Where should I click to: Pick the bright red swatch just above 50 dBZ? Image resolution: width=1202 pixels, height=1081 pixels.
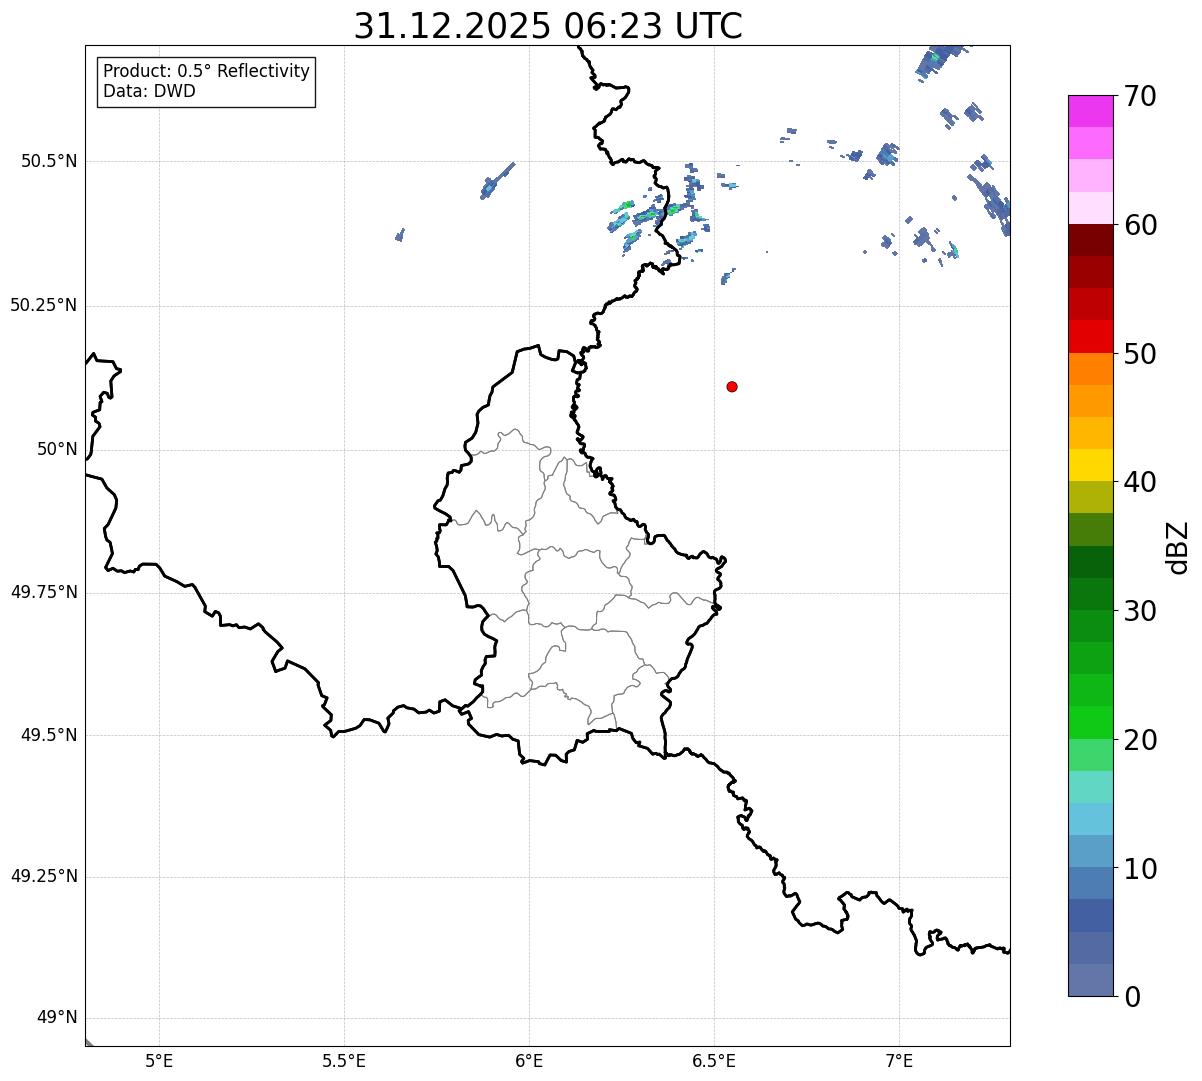click(1090, 336)
